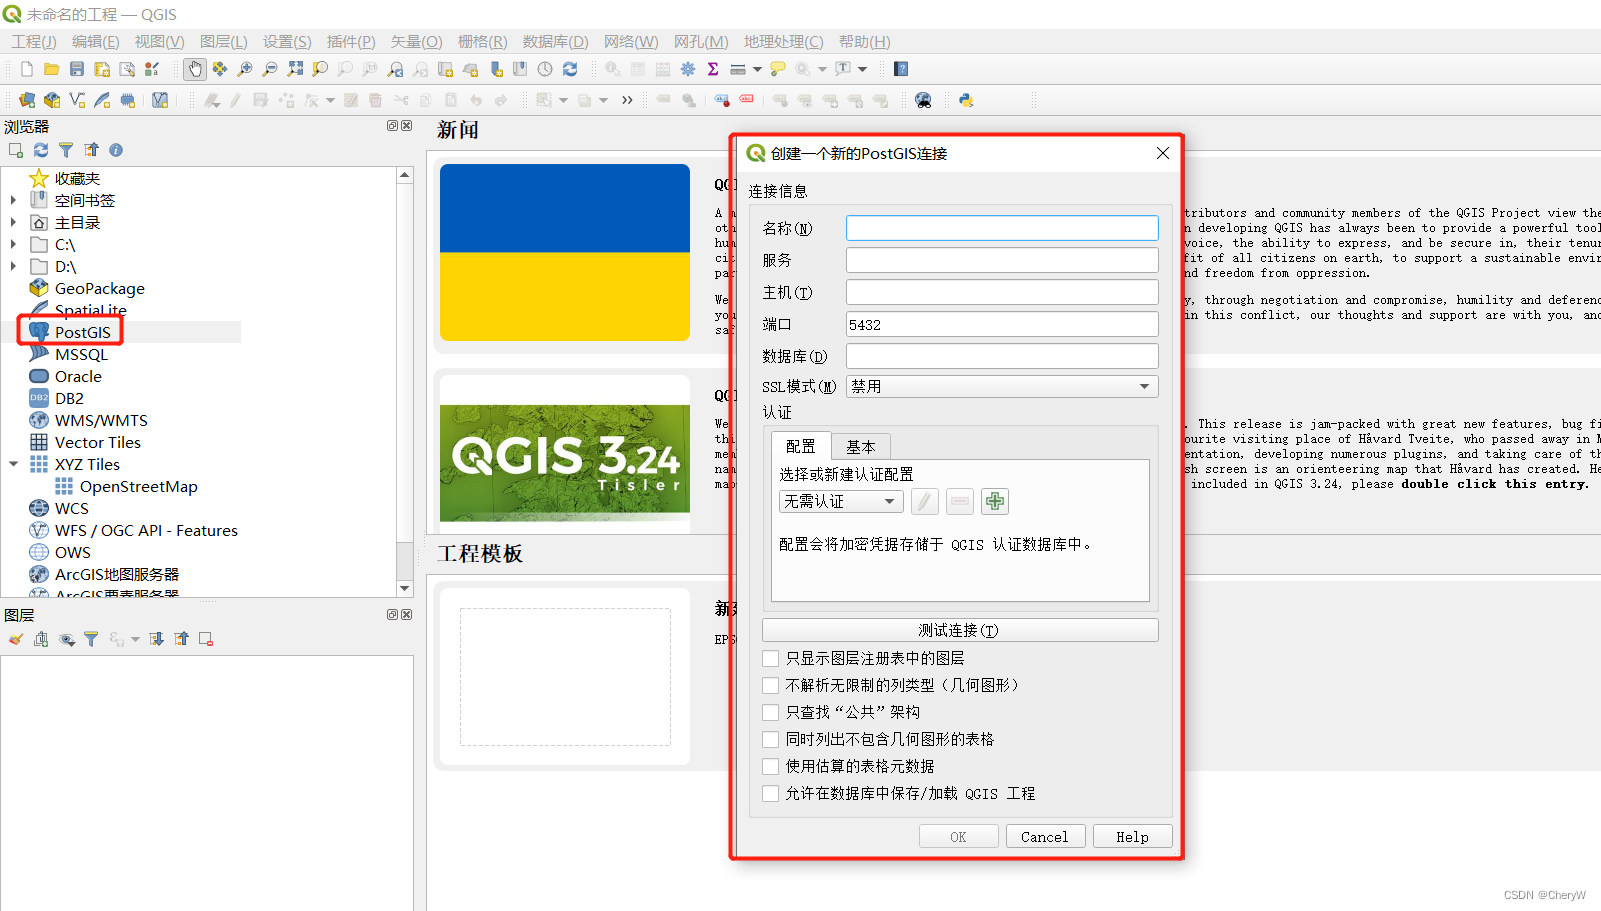Select PostGIS in the browser tree
This screenshot has width=1601, height=911.
click(83, 332)
